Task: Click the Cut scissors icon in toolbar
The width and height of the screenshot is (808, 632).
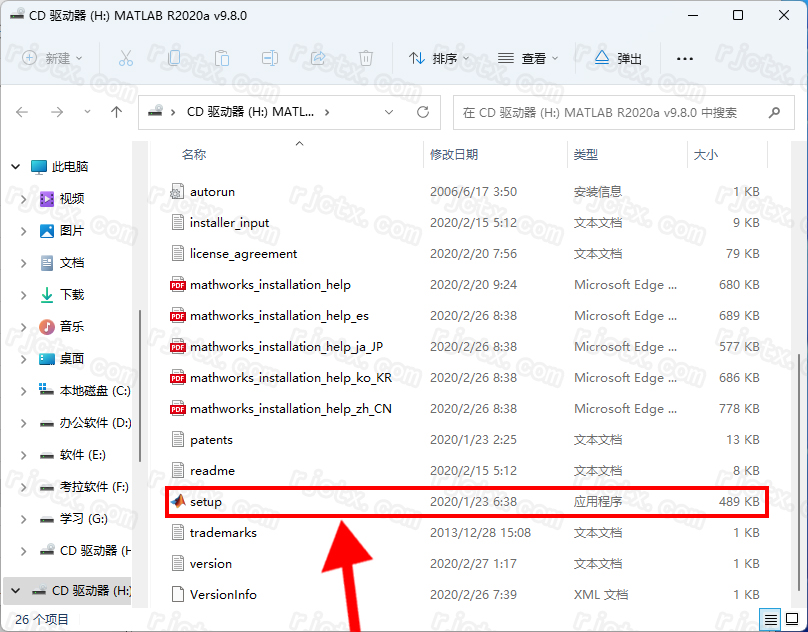Action: (x=126, y=58)
